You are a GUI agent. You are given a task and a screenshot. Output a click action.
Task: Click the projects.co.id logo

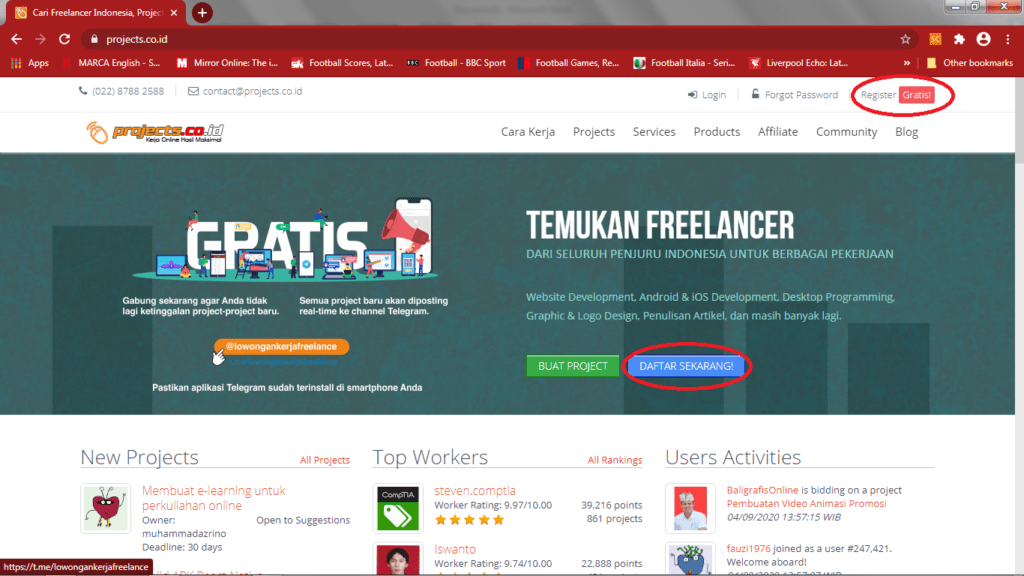(x=154, y=131)
